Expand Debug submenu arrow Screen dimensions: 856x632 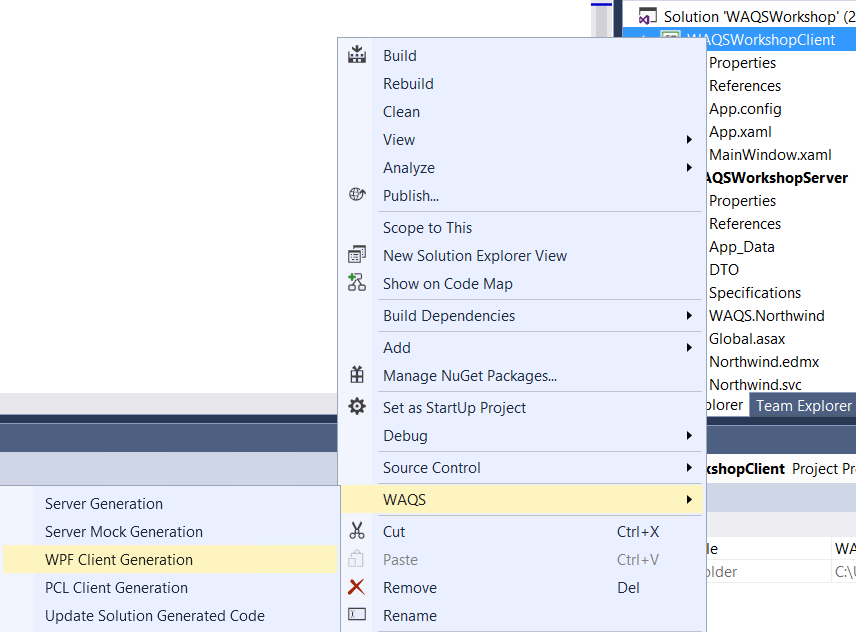click(x=689, y=436)
